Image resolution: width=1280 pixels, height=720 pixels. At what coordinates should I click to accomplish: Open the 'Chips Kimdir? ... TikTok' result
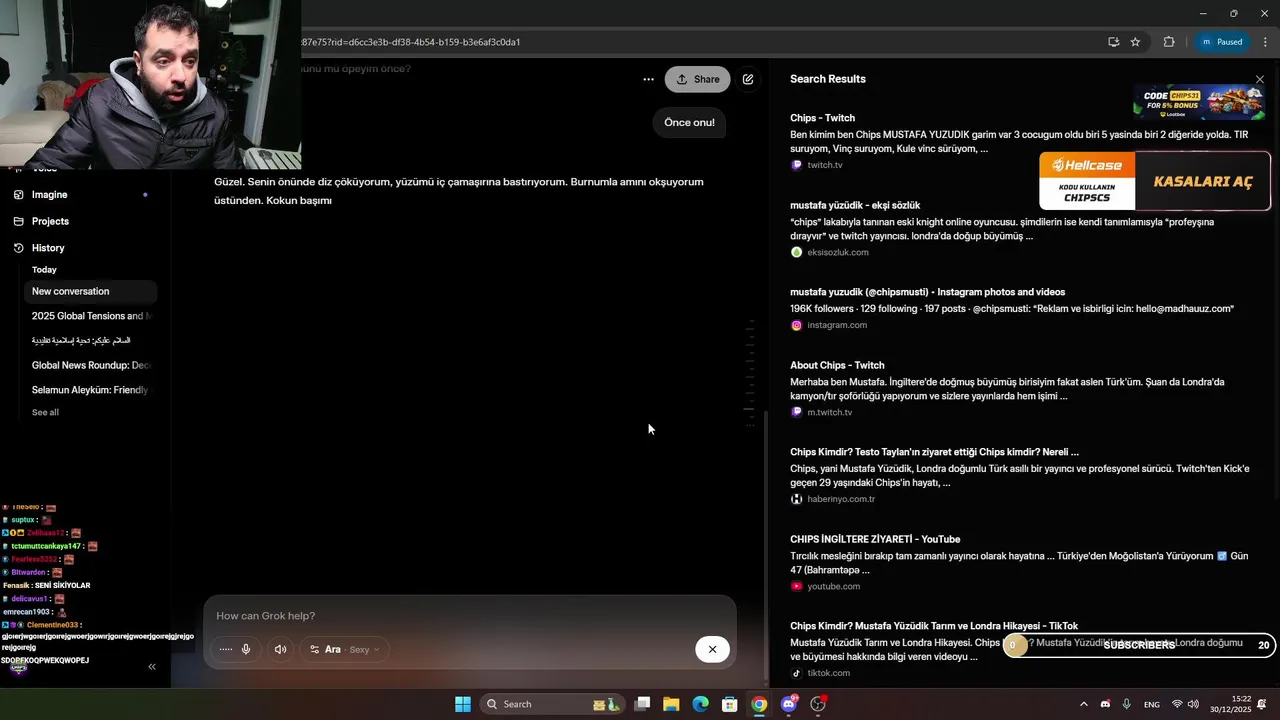934,626
